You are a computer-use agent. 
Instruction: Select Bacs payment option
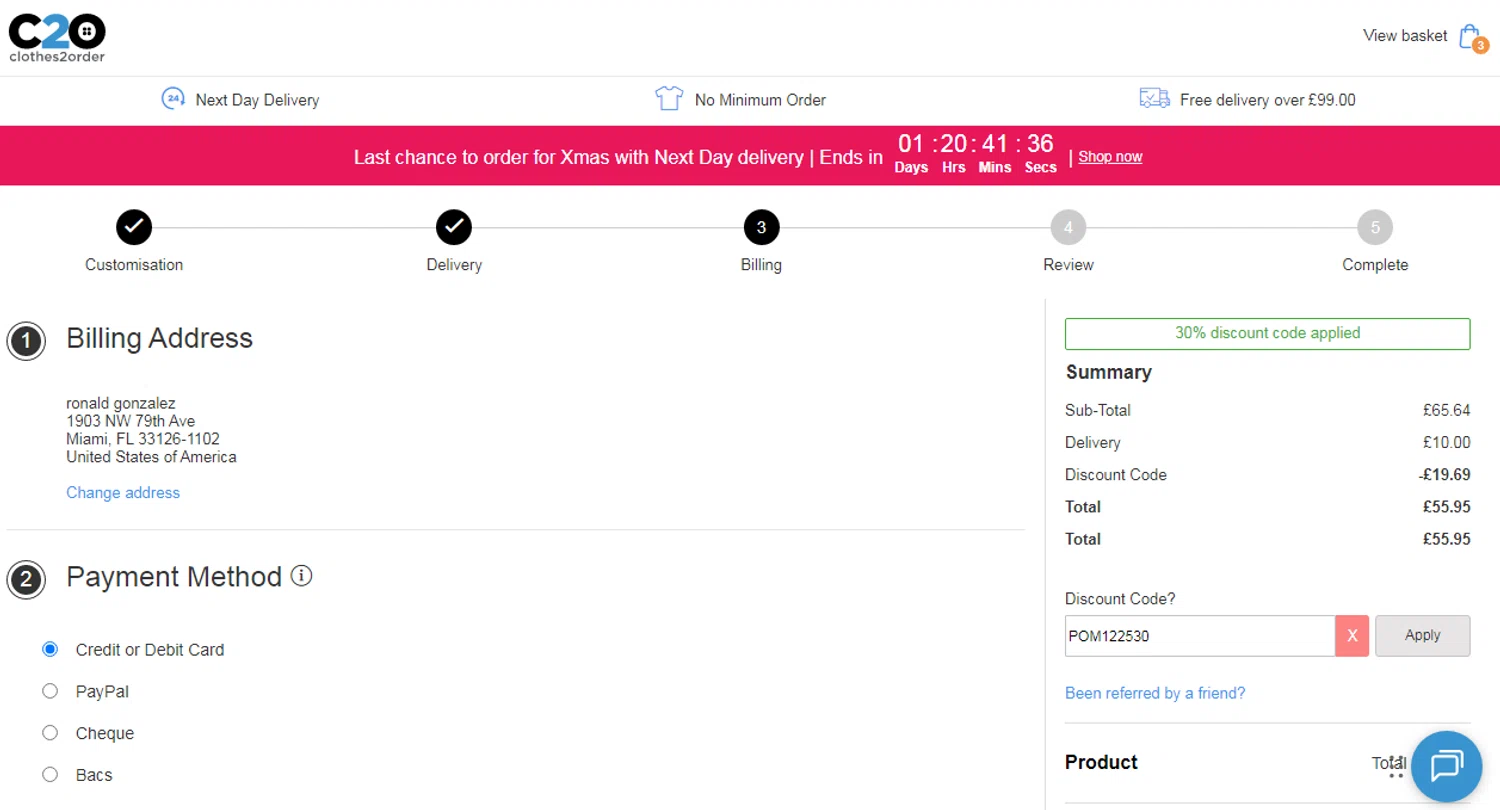click(x=50, y=775)
